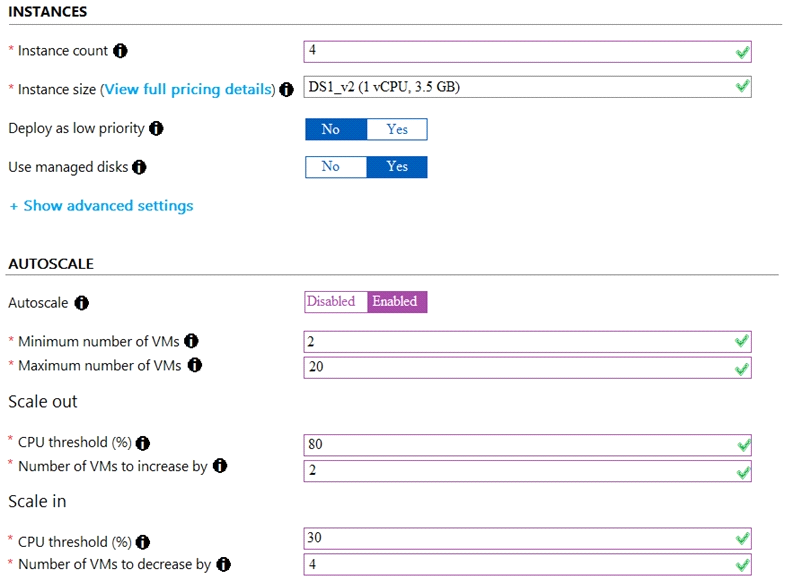Set Deploy as low priority to Yes
The width and height of the screenshot is (794, 582).
pyautogui.click(x=397, y=129)
